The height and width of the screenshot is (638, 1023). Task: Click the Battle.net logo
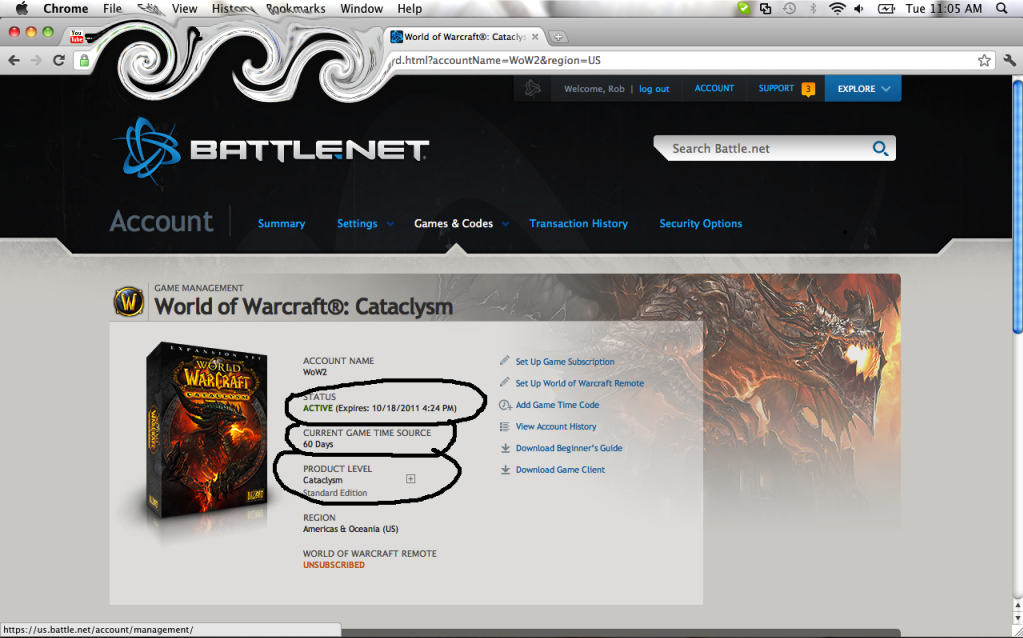click(270, 150)
